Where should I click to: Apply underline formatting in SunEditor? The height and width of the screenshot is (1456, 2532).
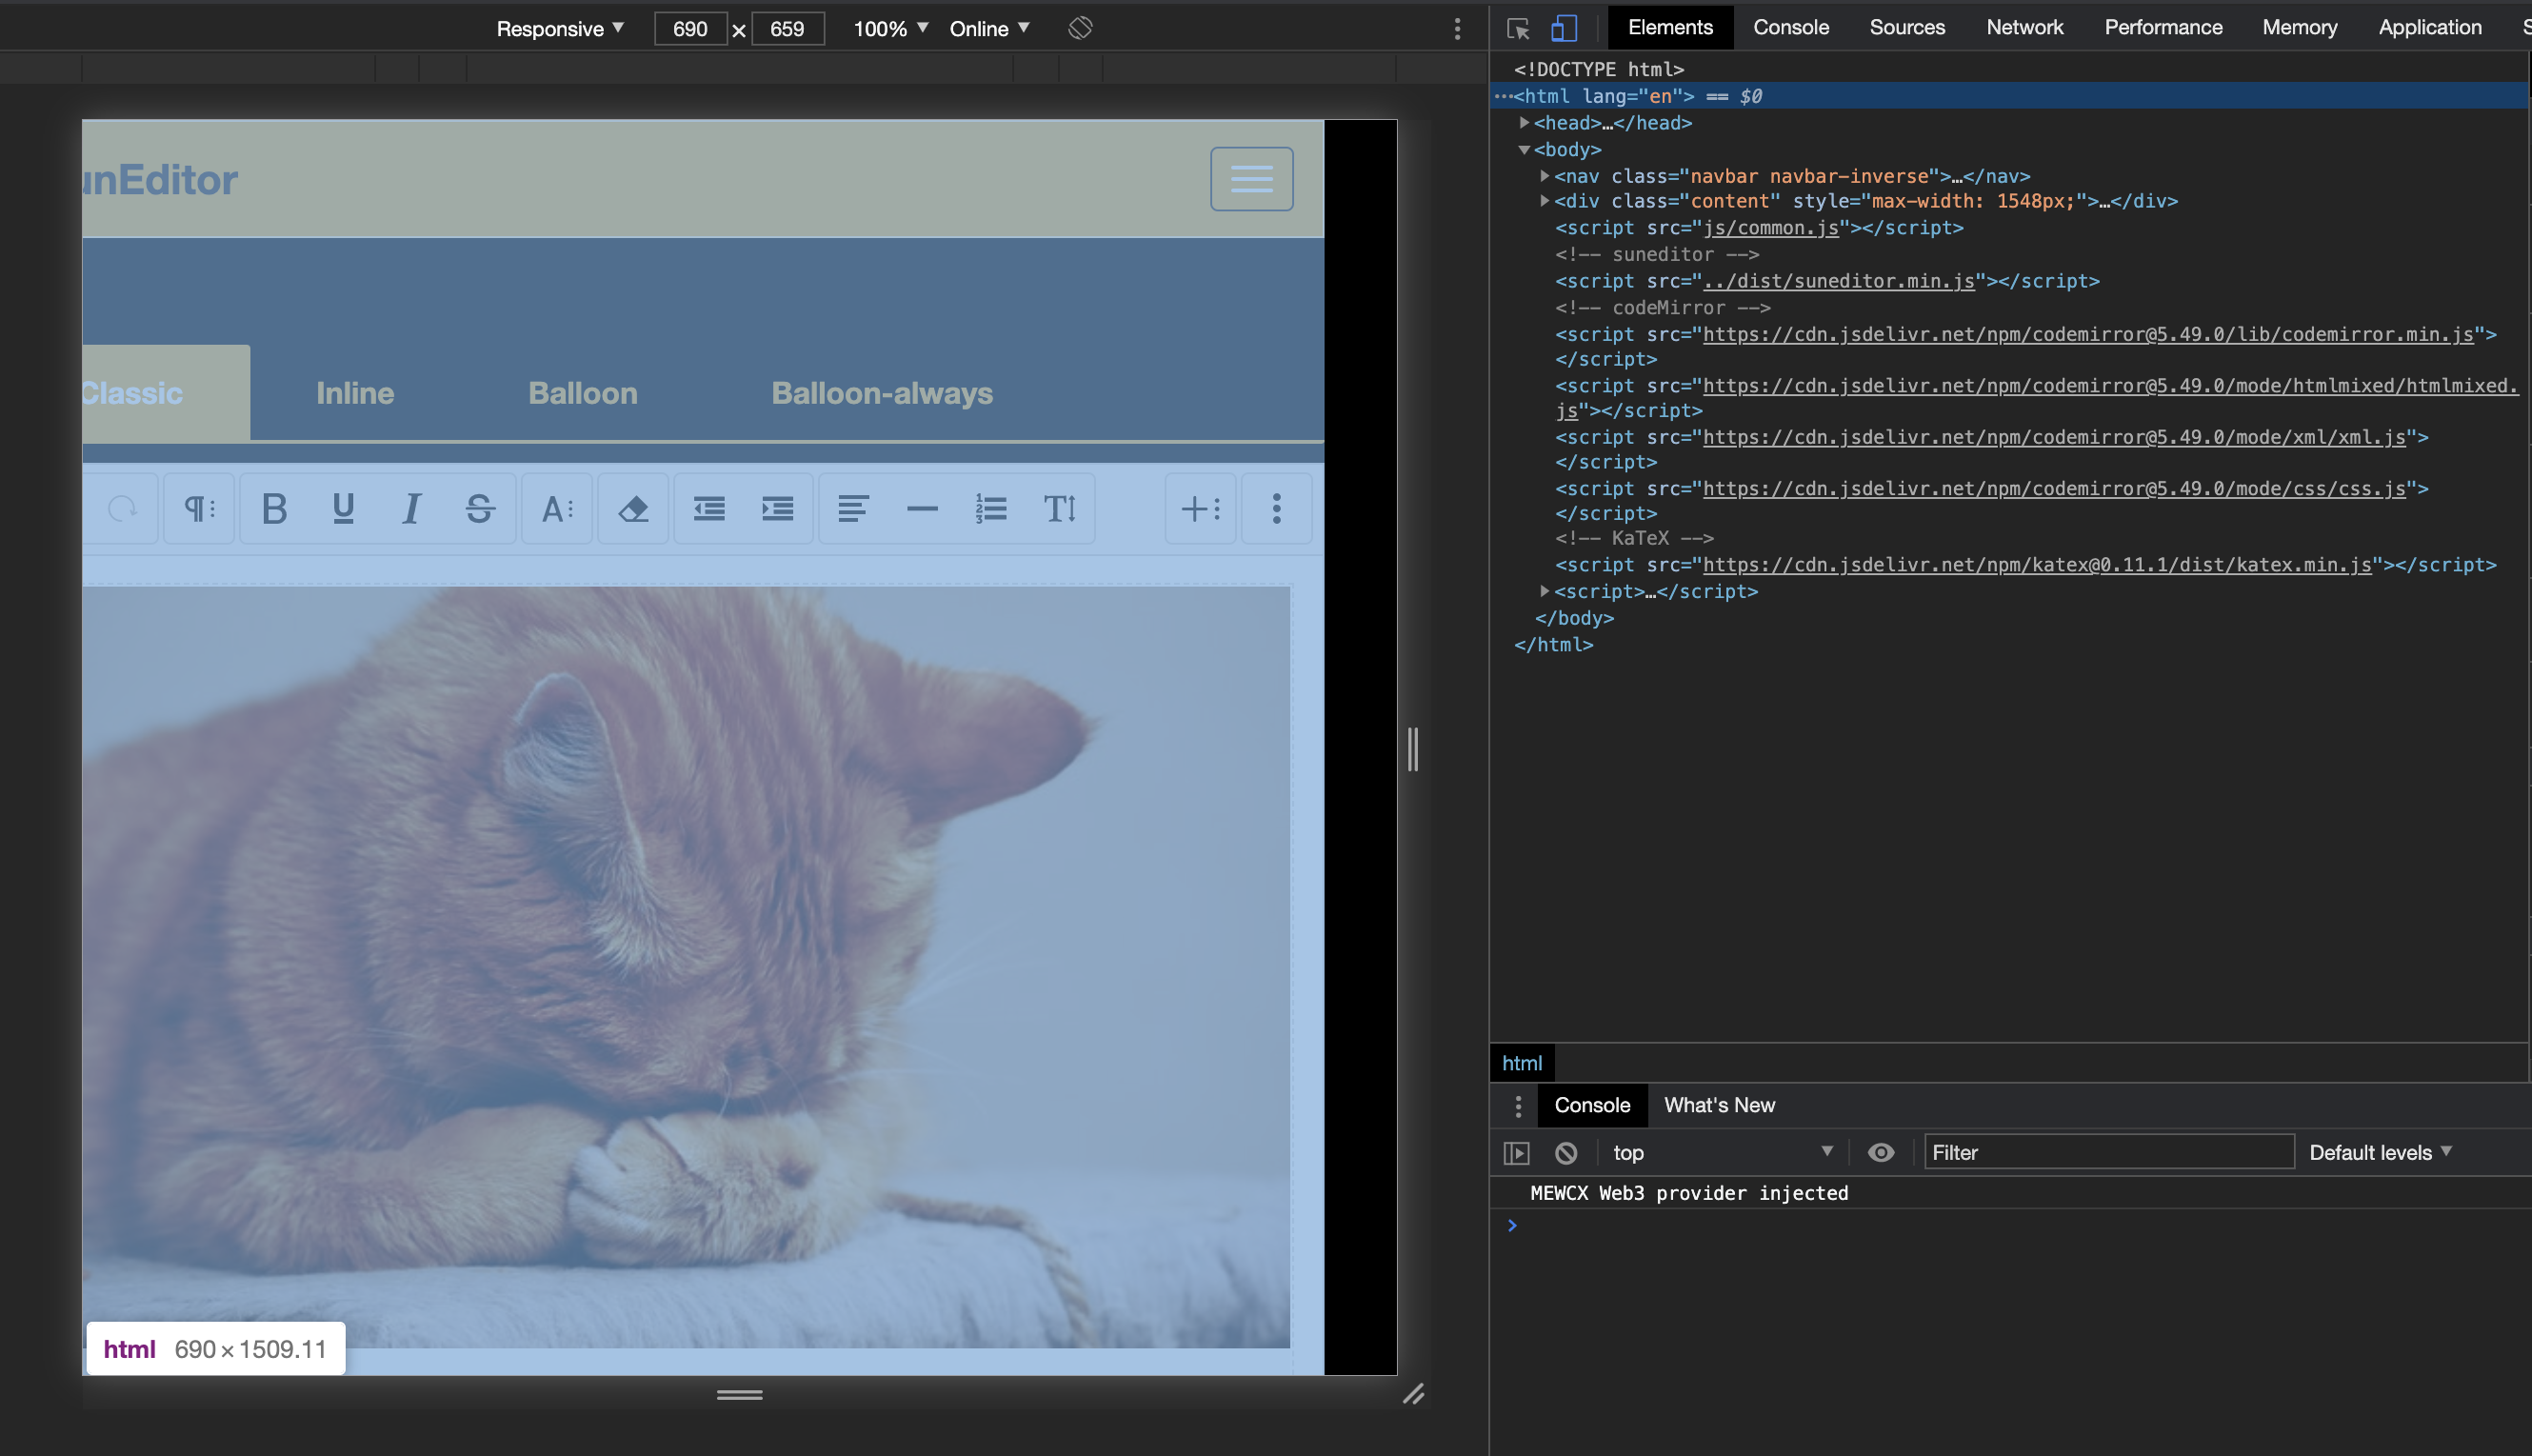pyautogui.click(x=343, y=509)
